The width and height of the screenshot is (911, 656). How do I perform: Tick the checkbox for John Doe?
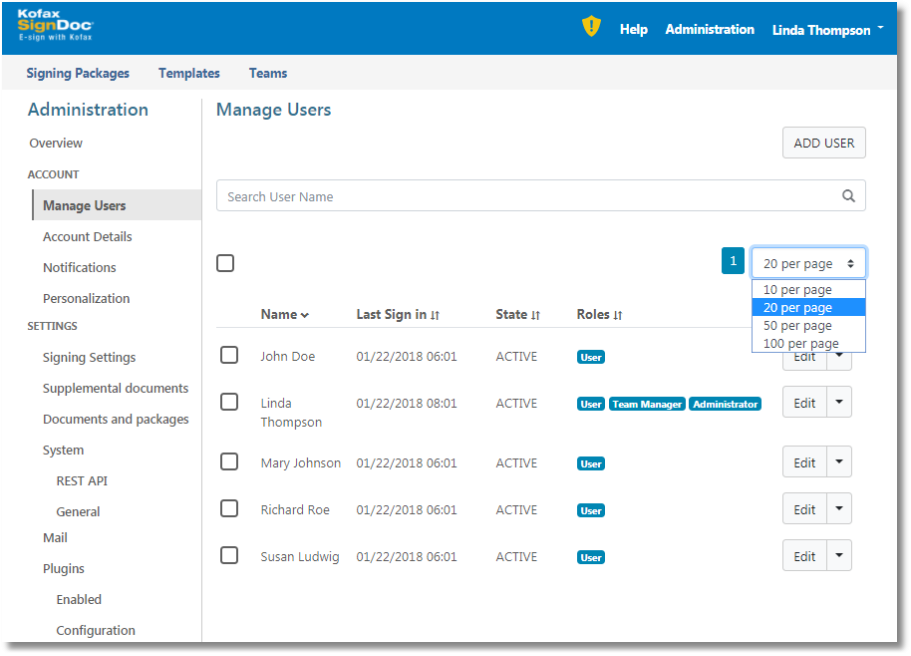coord(229,355)
